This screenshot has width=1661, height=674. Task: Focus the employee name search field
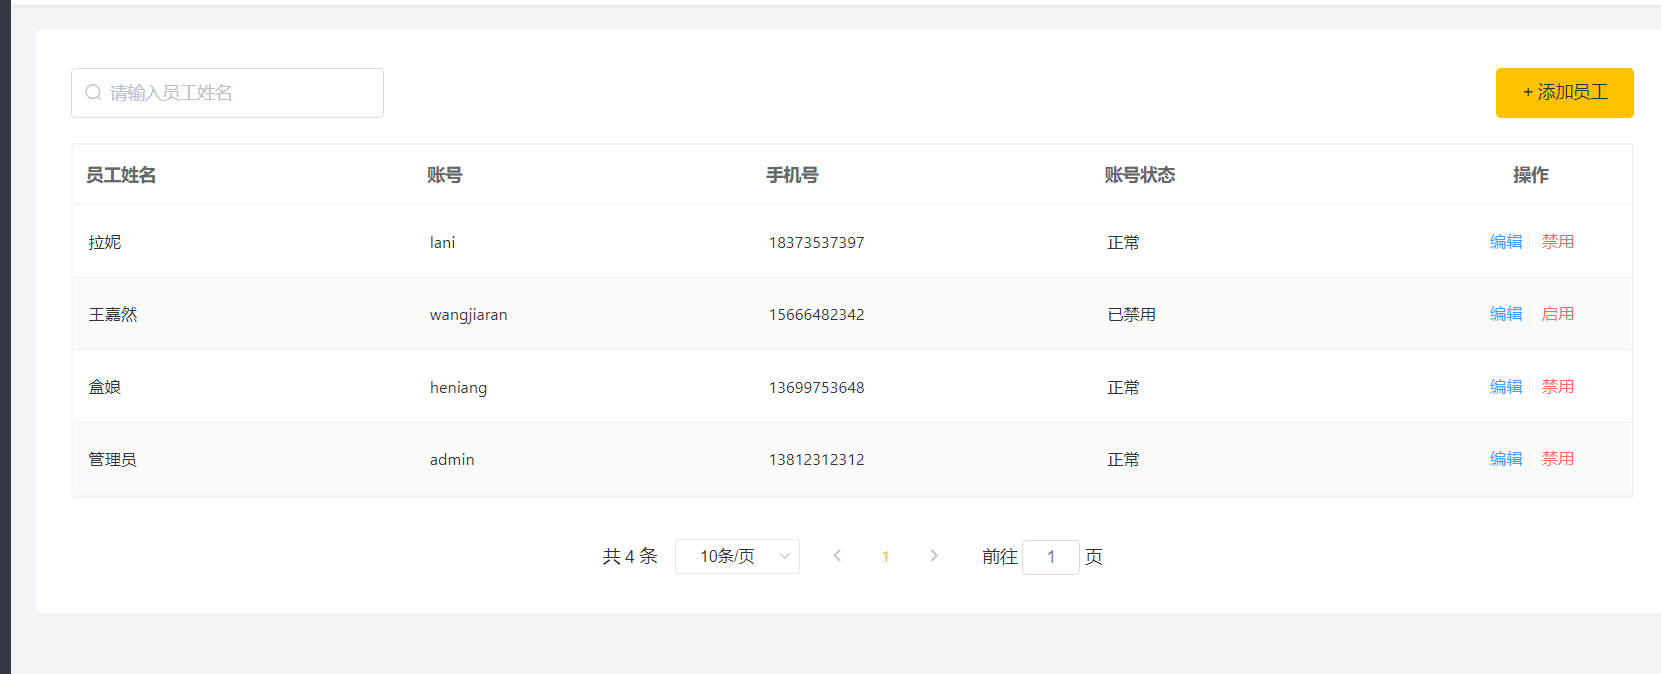pos(227,93)
